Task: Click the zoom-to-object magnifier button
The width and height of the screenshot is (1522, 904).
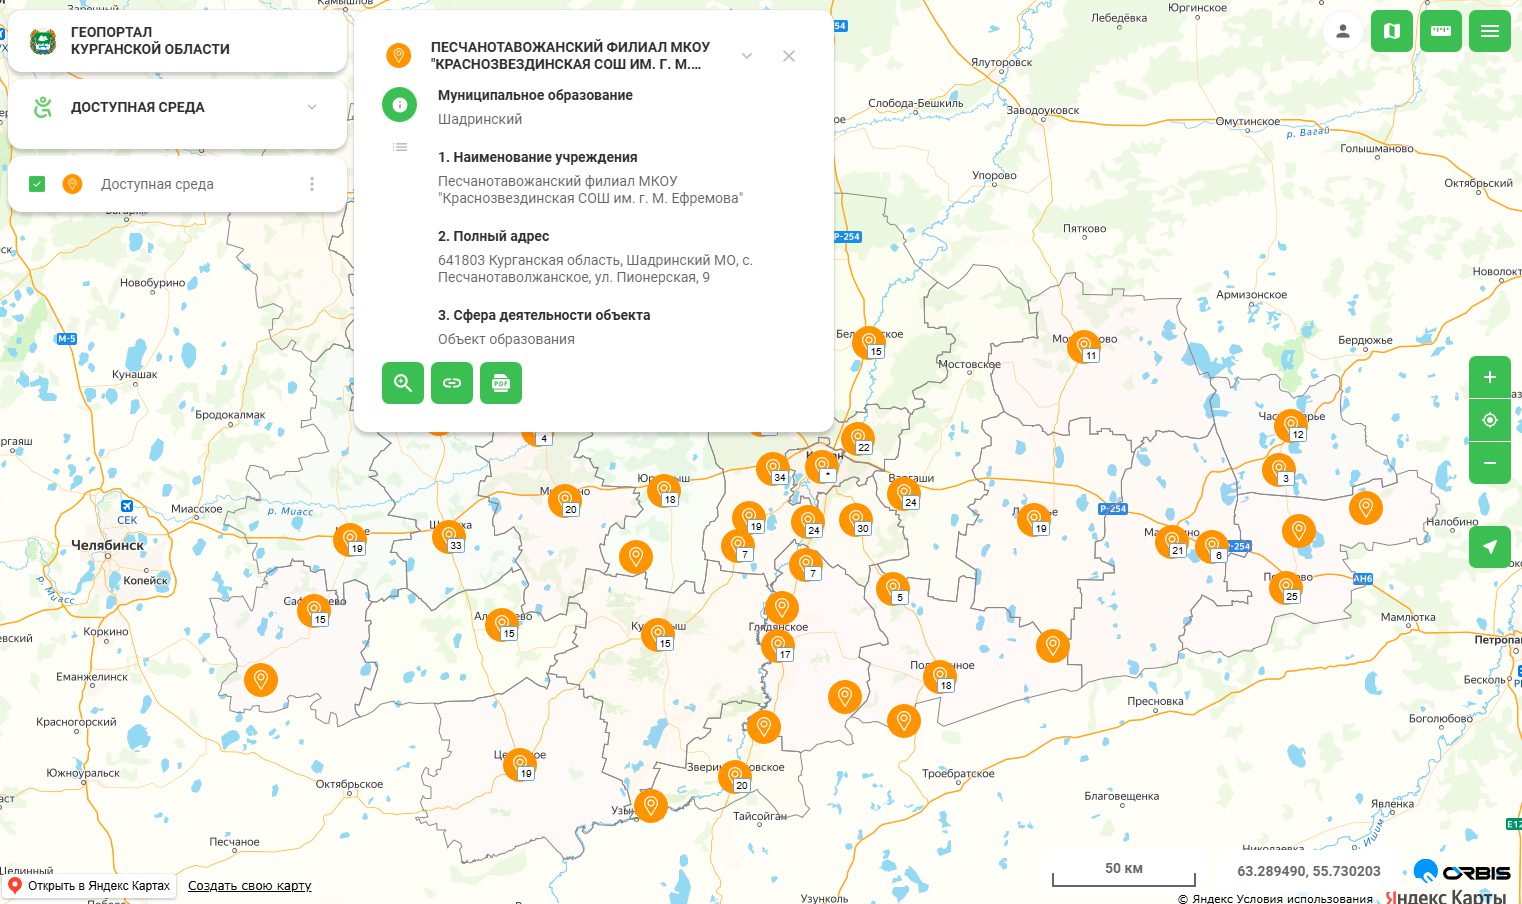Action: tap(402, 383)
